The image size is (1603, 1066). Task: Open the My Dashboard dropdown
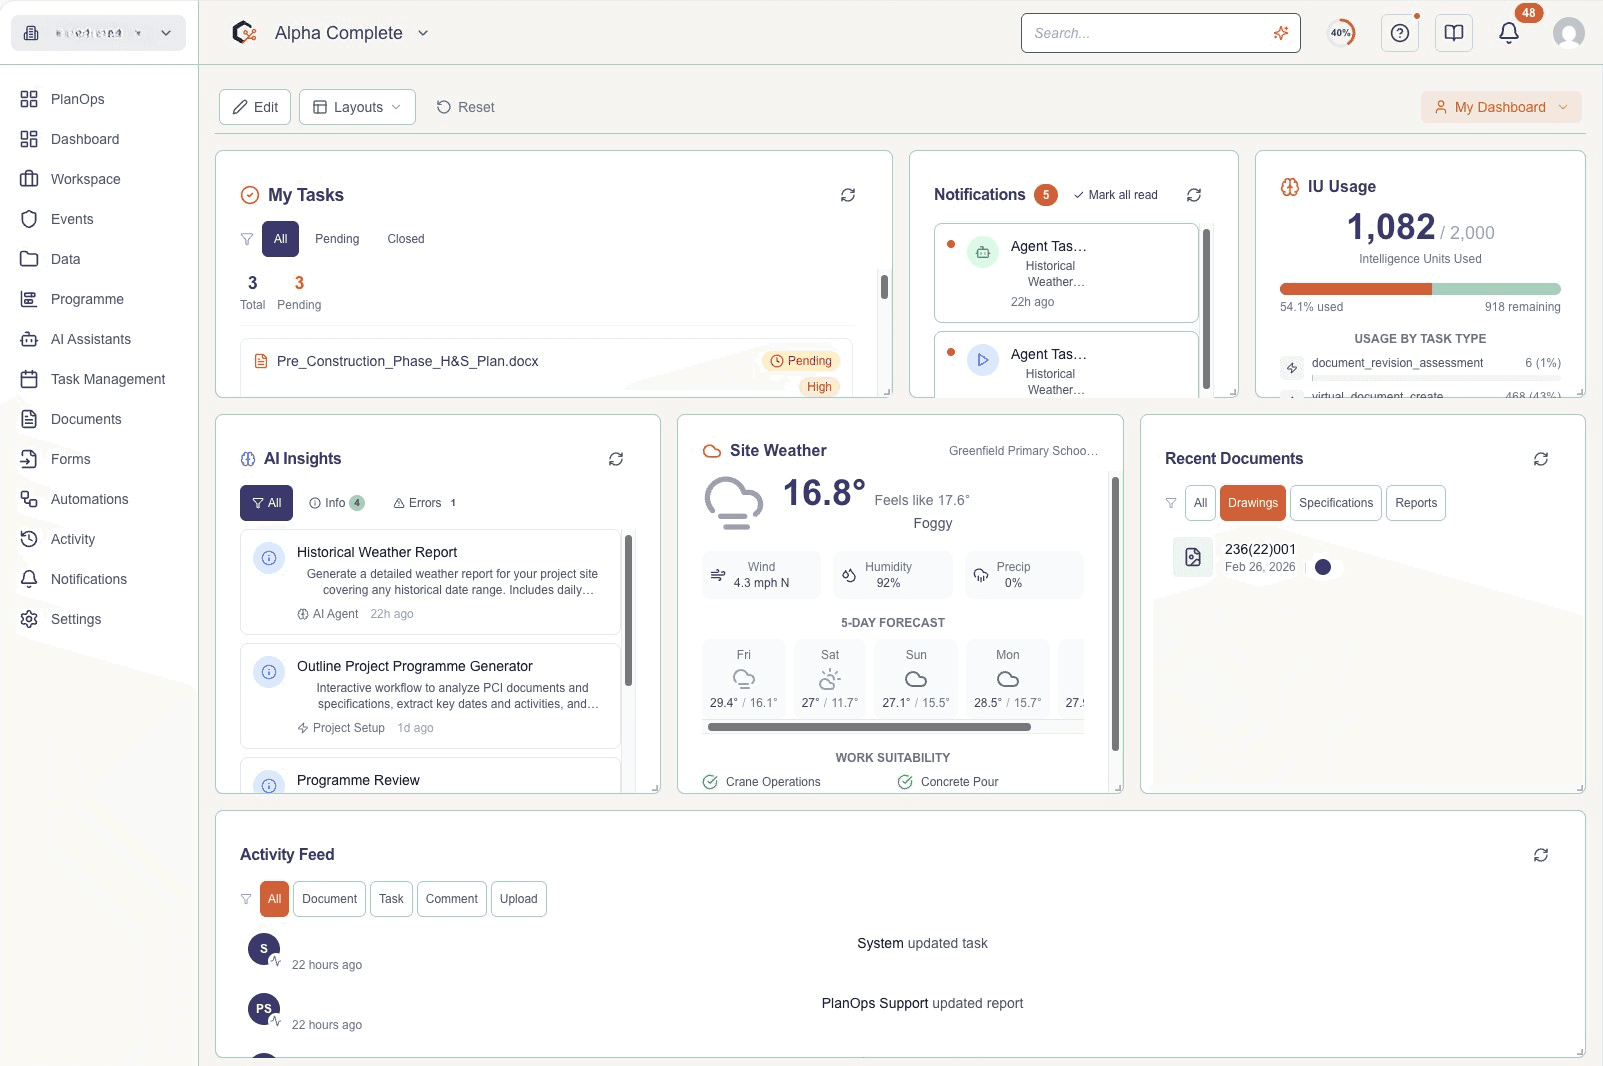[1499, 107]
